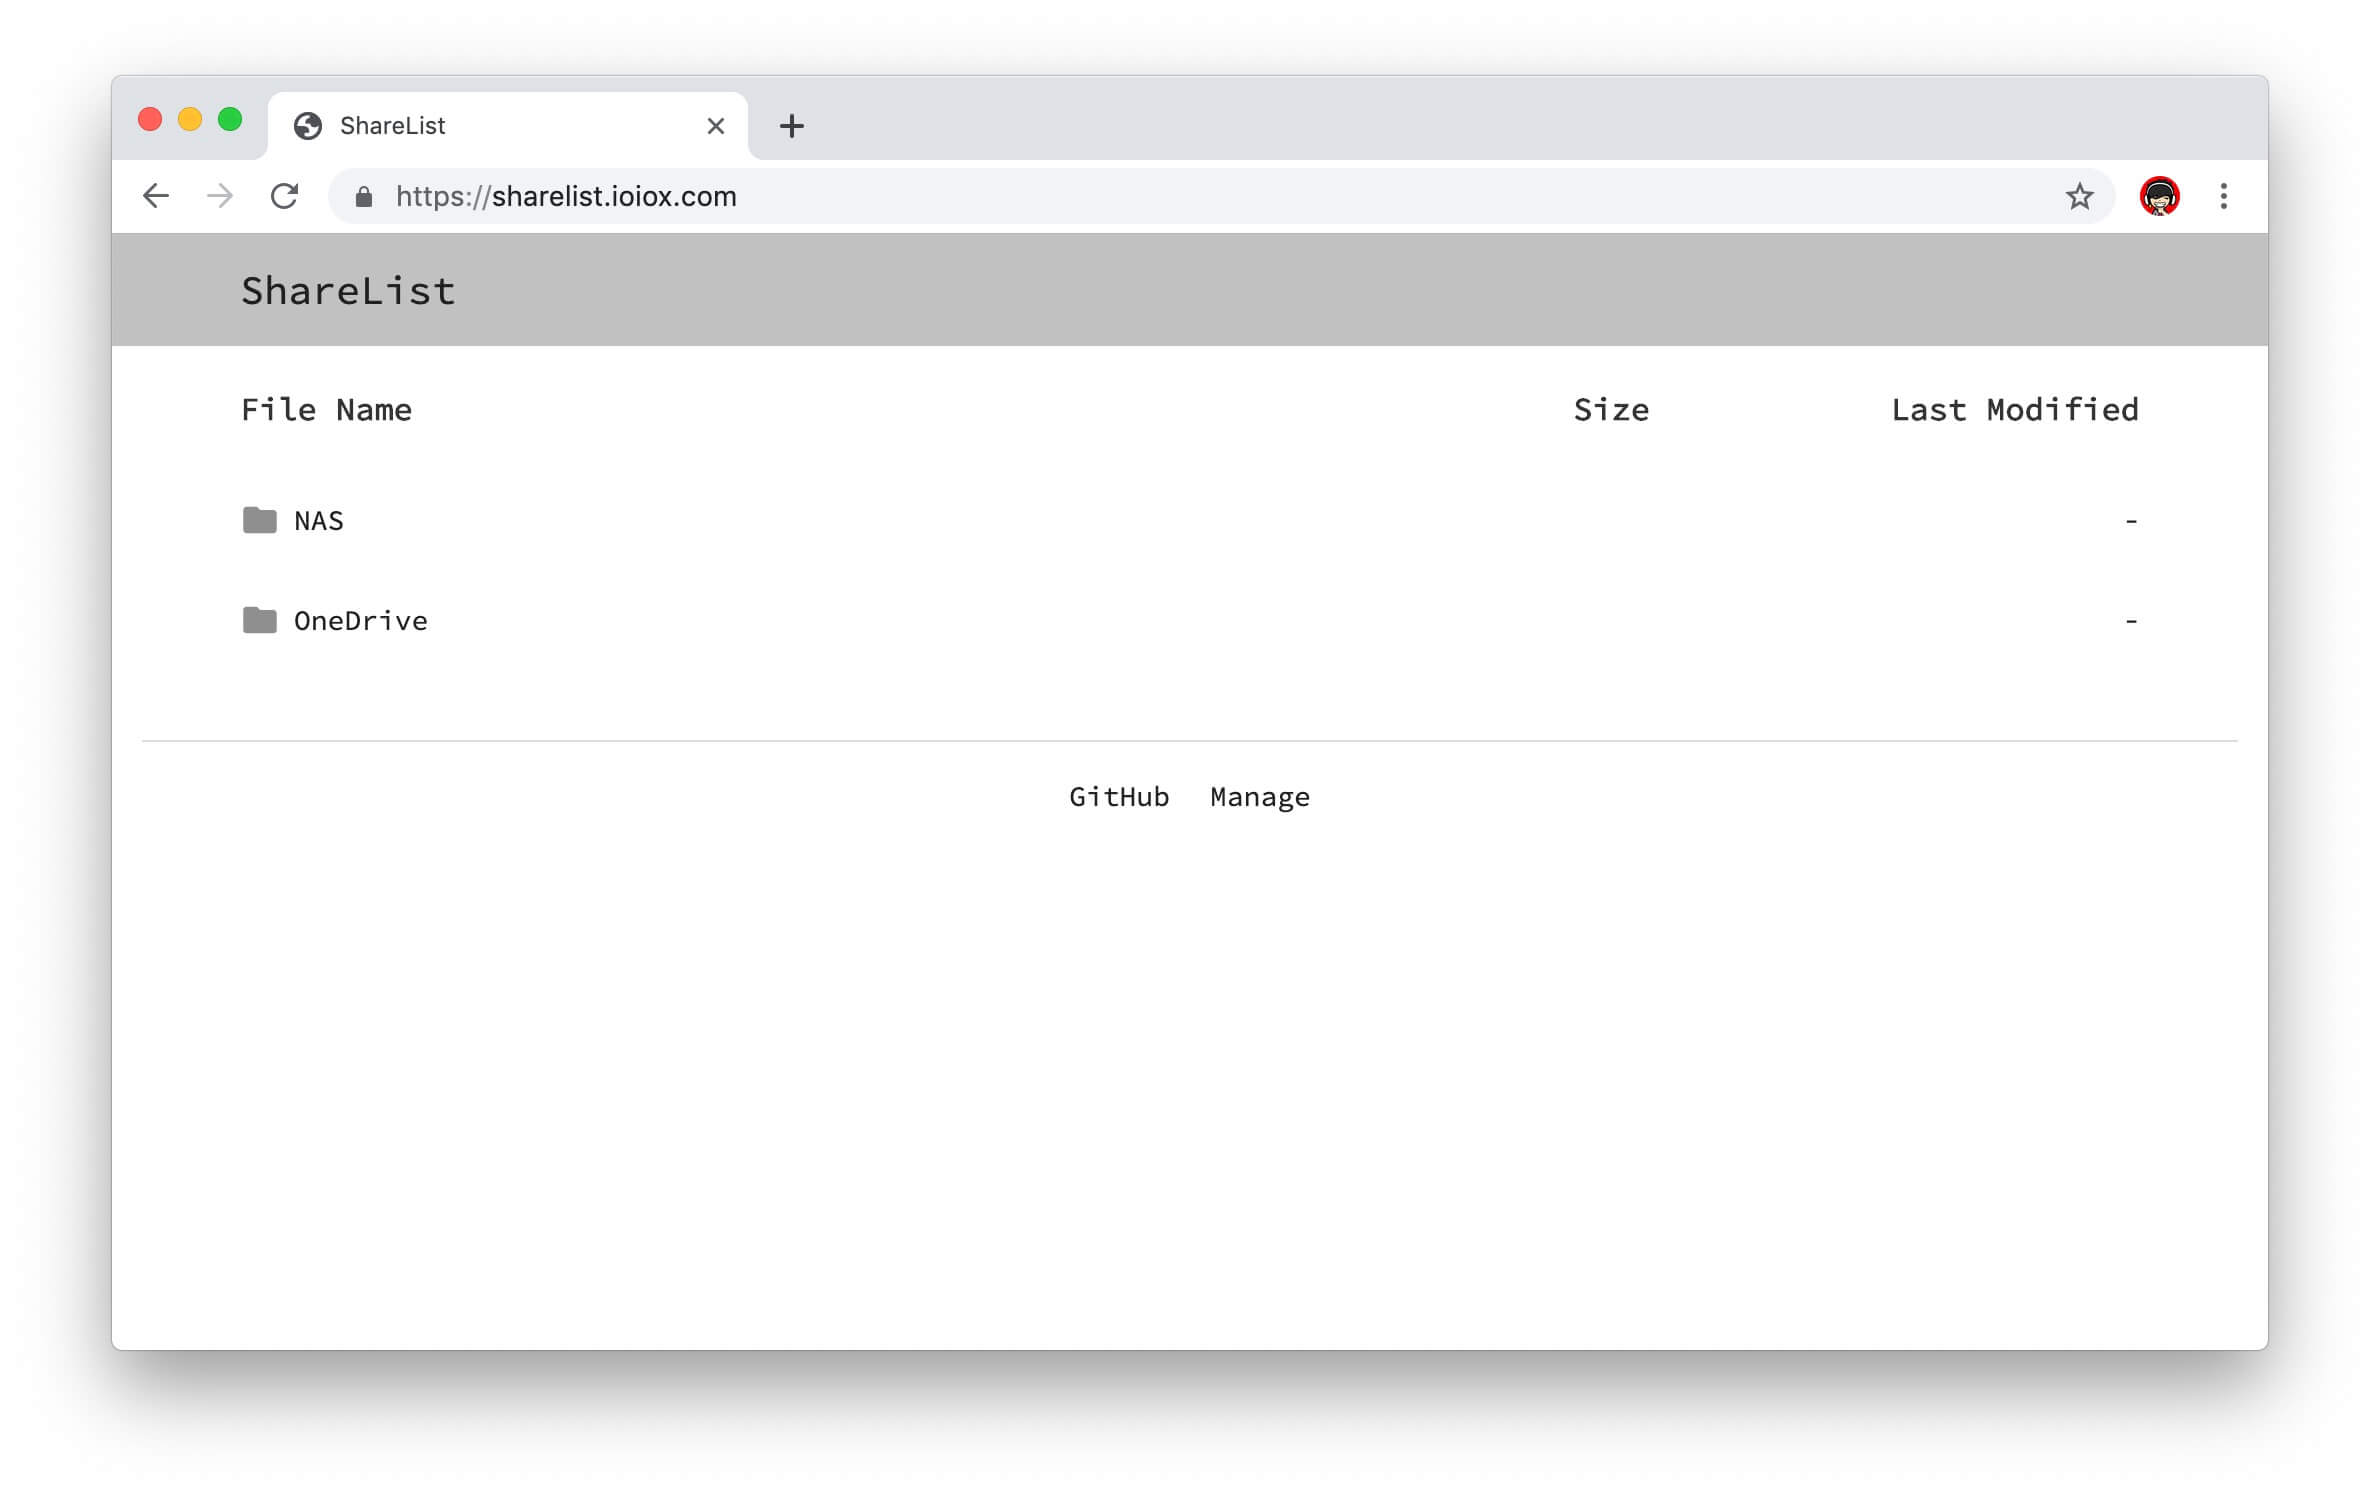Open a new tab with plus
The image size is (2380, 1498).
(792, 126)
